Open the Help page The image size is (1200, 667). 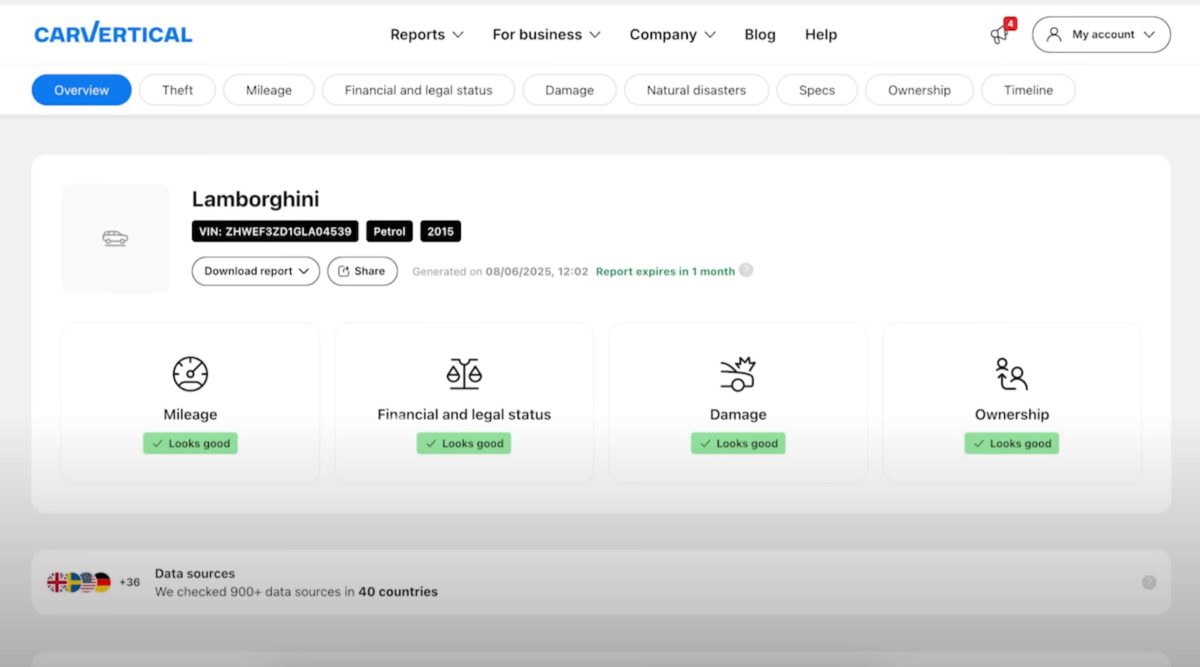[821, 34]
